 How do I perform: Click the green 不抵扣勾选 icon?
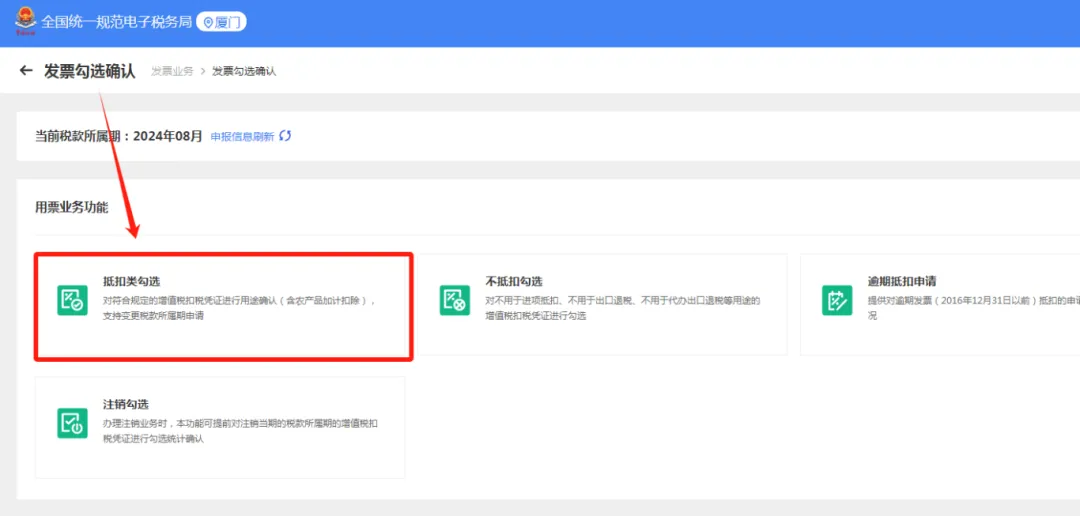[x=455, y=300]
